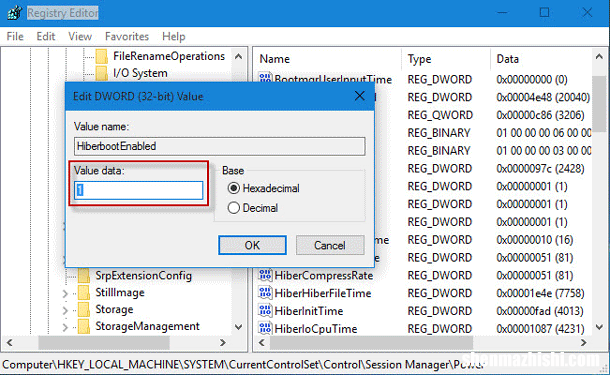
Task: Confirm the DWORD edit with OK
Action: click(x=252, y=245)
